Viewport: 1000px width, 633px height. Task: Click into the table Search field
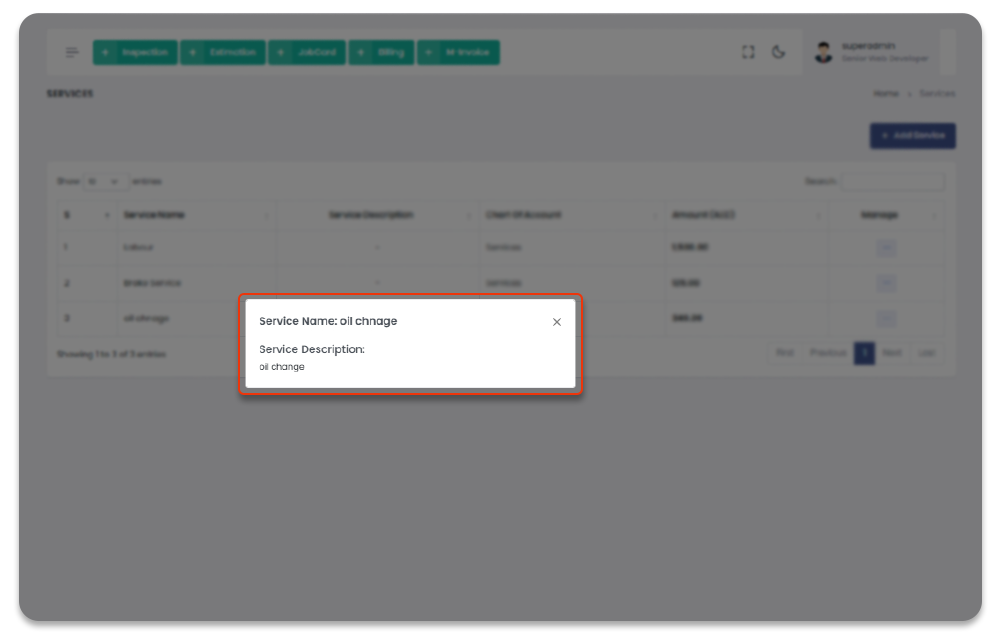pyautogui.click(x=892, y=182)
